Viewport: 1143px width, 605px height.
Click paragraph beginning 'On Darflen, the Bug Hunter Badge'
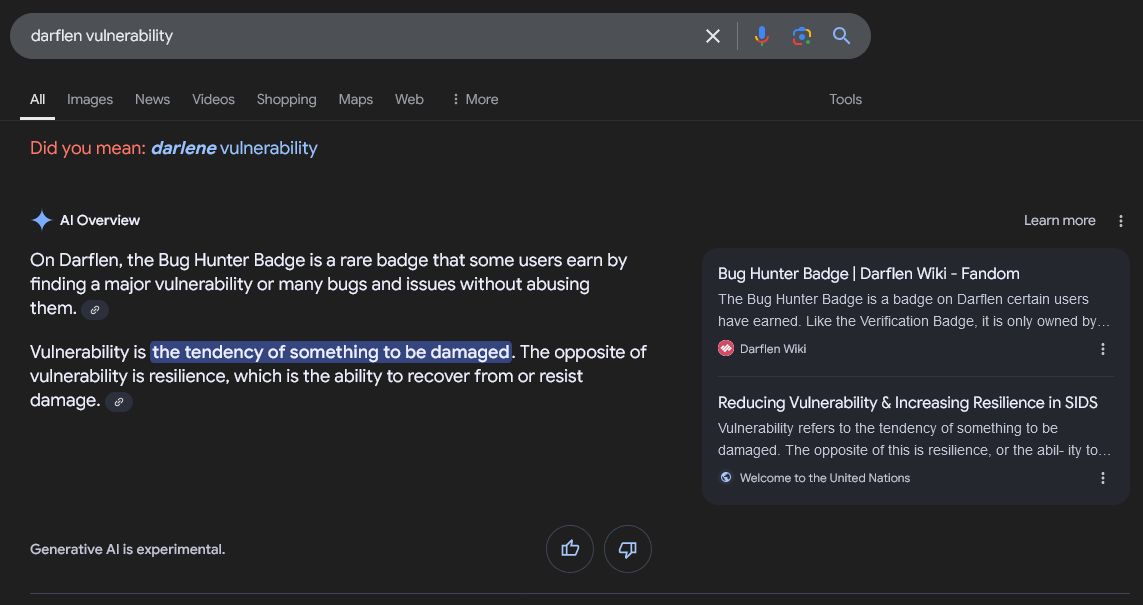[x=329, y=284]
